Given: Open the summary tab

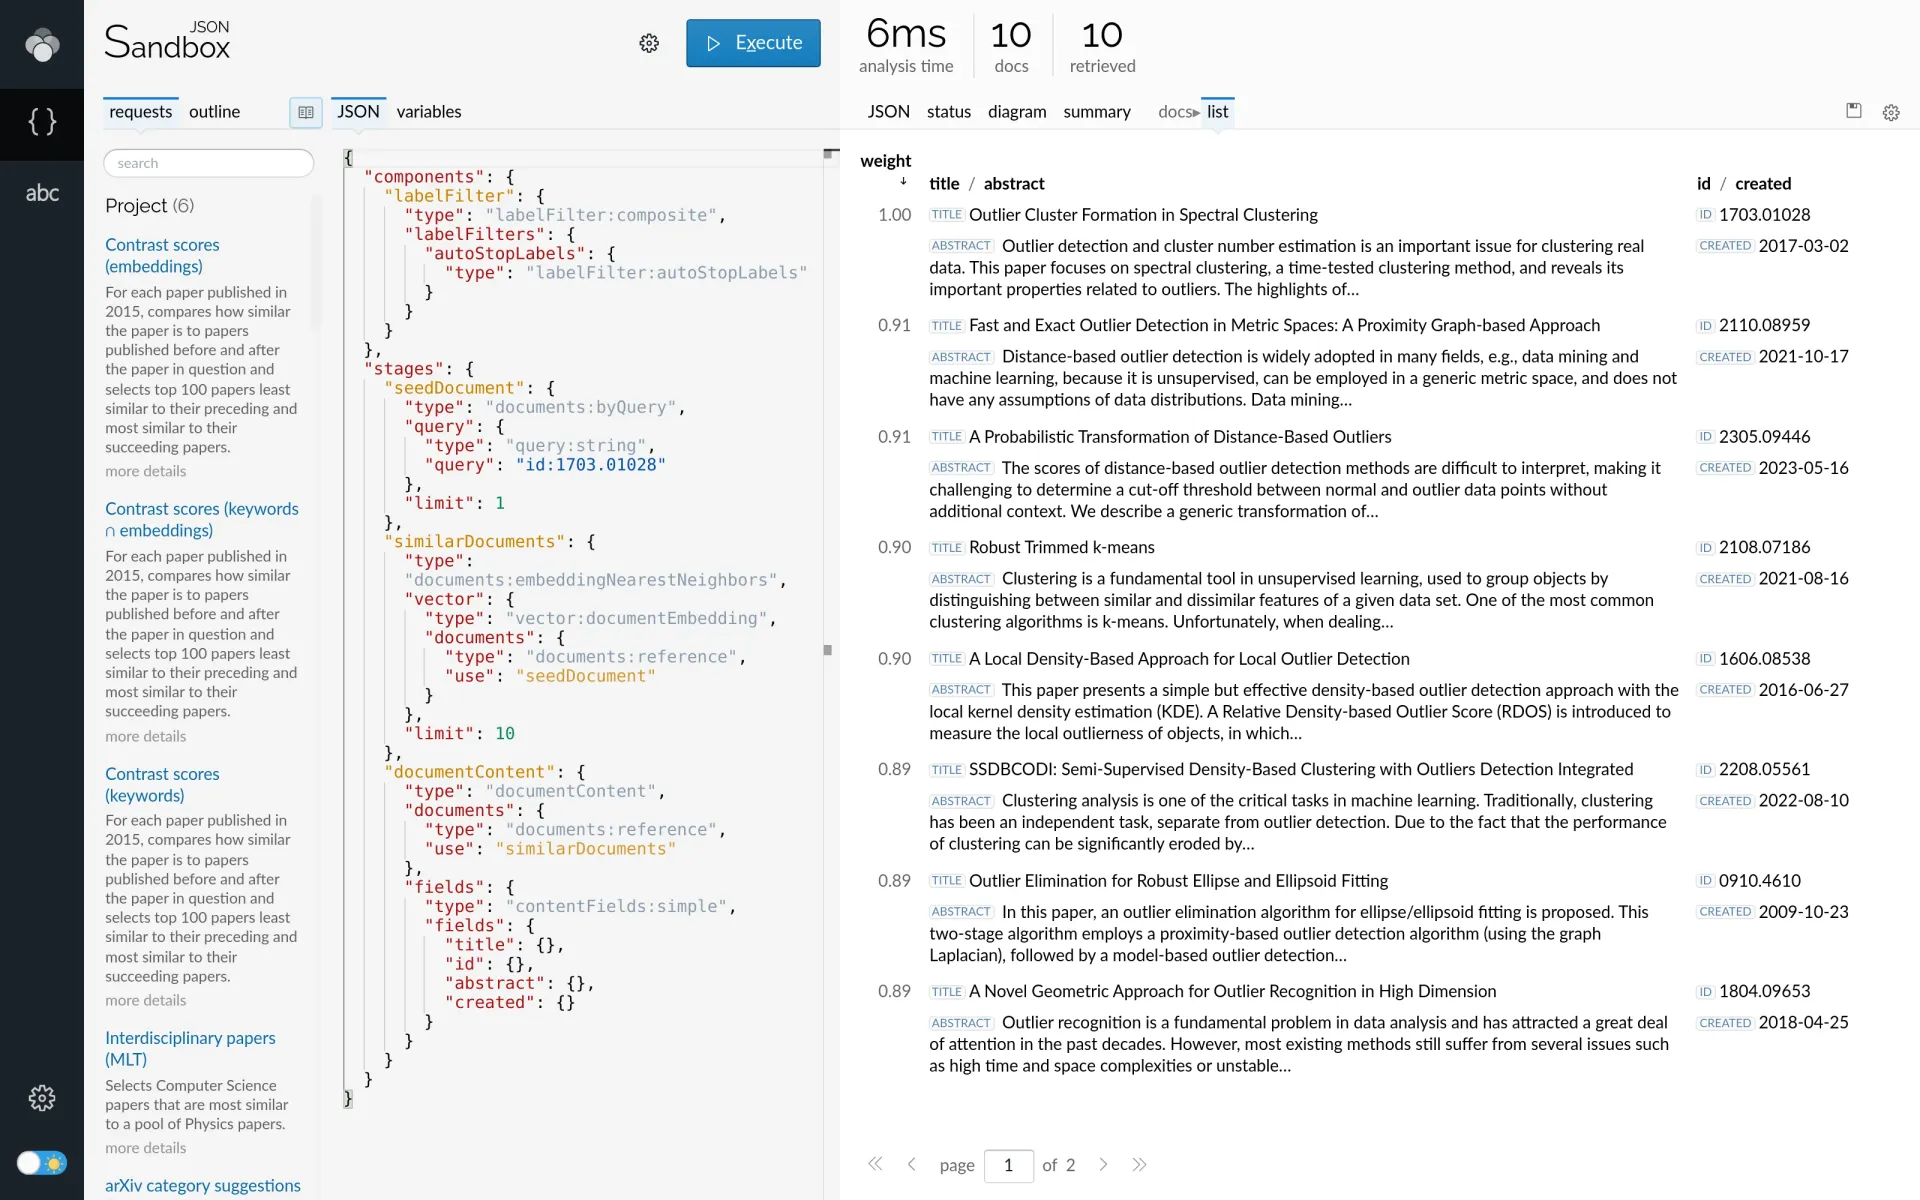Looking at the screenshot, I should [x=1096, y=112].
